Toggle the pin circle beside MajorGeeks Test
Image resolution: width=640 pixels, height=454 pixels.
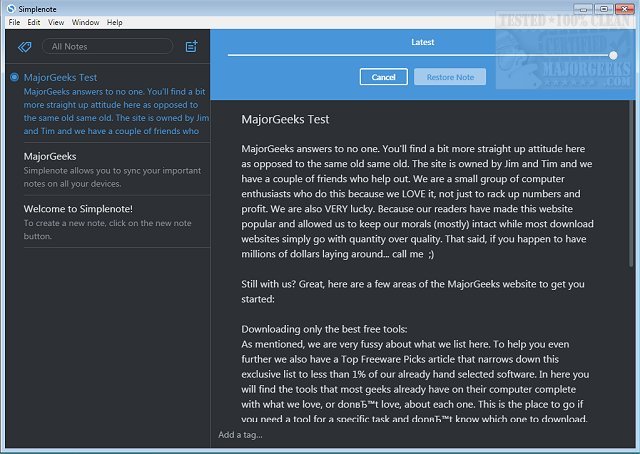coord(14,77)
